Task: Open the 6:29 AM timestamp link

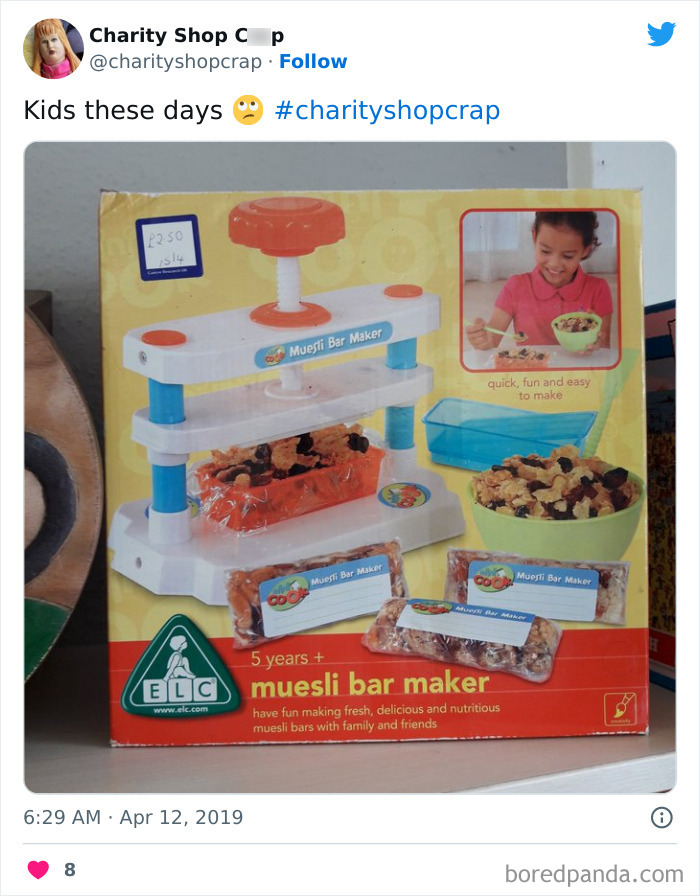Action: tap(62, 817)
